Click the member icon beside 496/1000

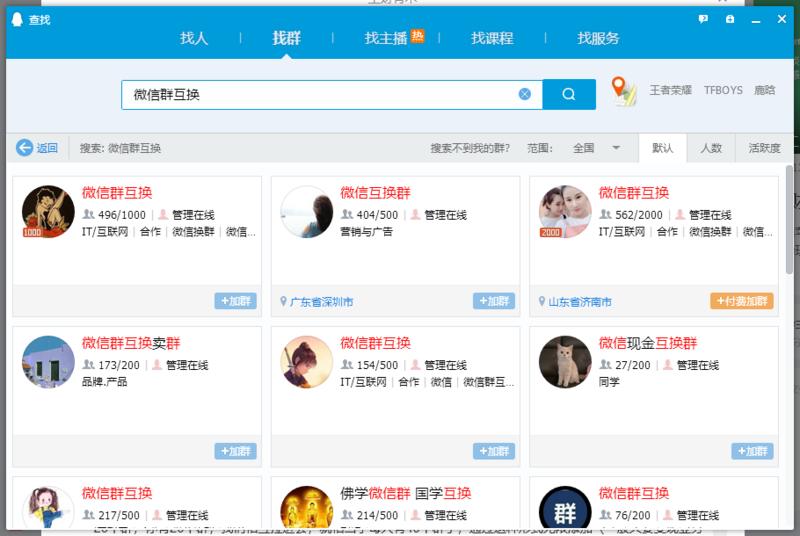(88, 214)
